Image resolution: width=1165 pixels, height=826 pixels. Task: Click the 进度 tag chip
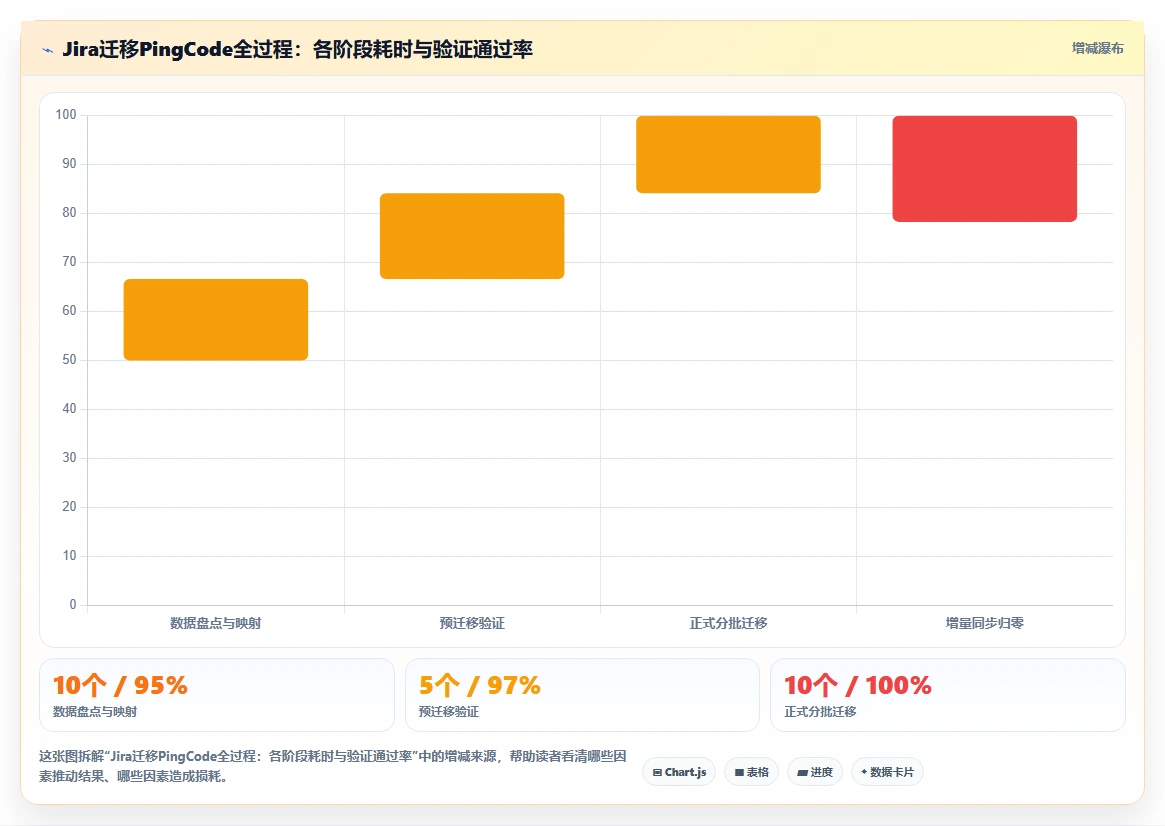[x=814, y=772]
